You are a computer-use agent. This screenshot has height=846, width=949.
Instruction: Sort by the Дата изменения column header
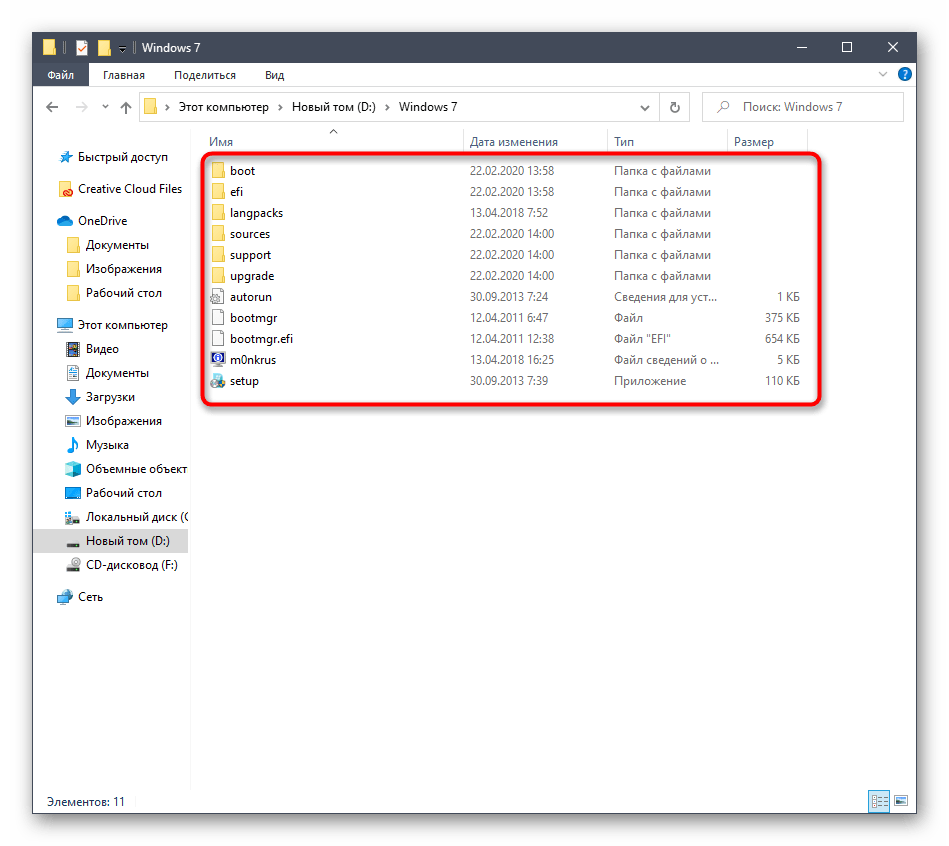point(514,142)
